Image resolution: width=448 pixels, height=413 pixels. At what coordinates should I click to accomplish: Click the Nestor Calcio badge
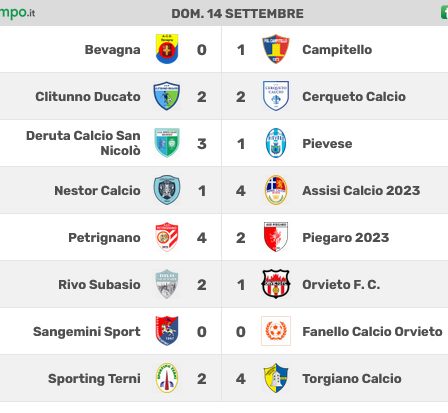pyautogui.click(x=167, y=190)
